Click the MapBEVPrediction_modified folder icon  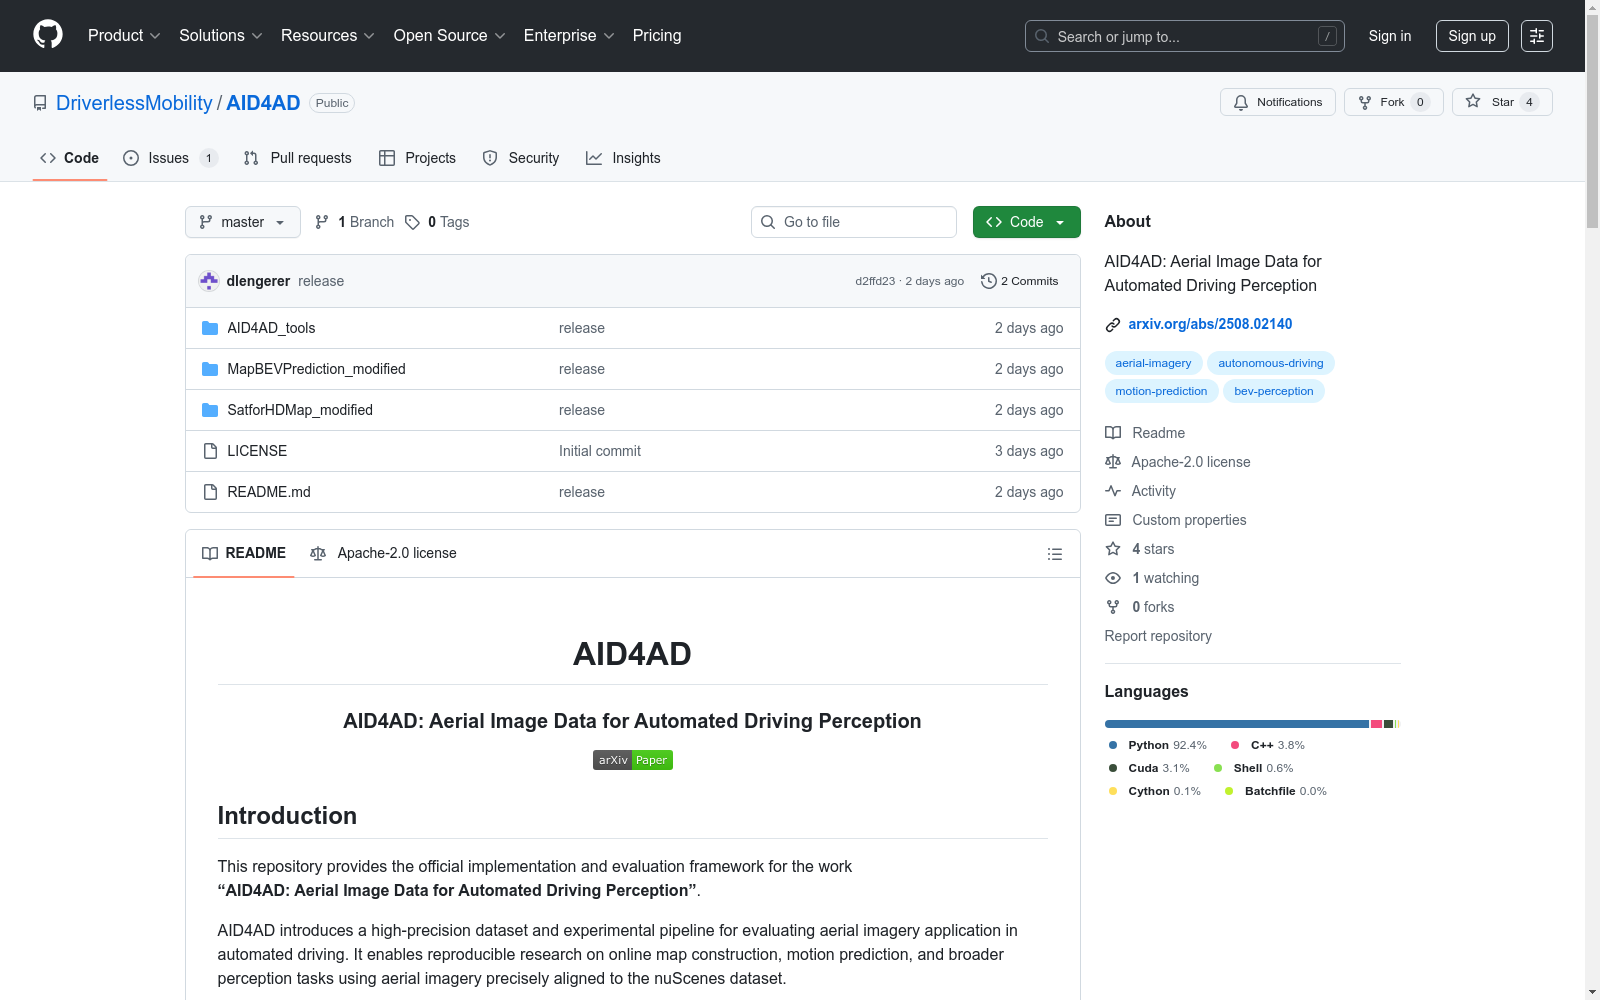click(x=210, y=369)
